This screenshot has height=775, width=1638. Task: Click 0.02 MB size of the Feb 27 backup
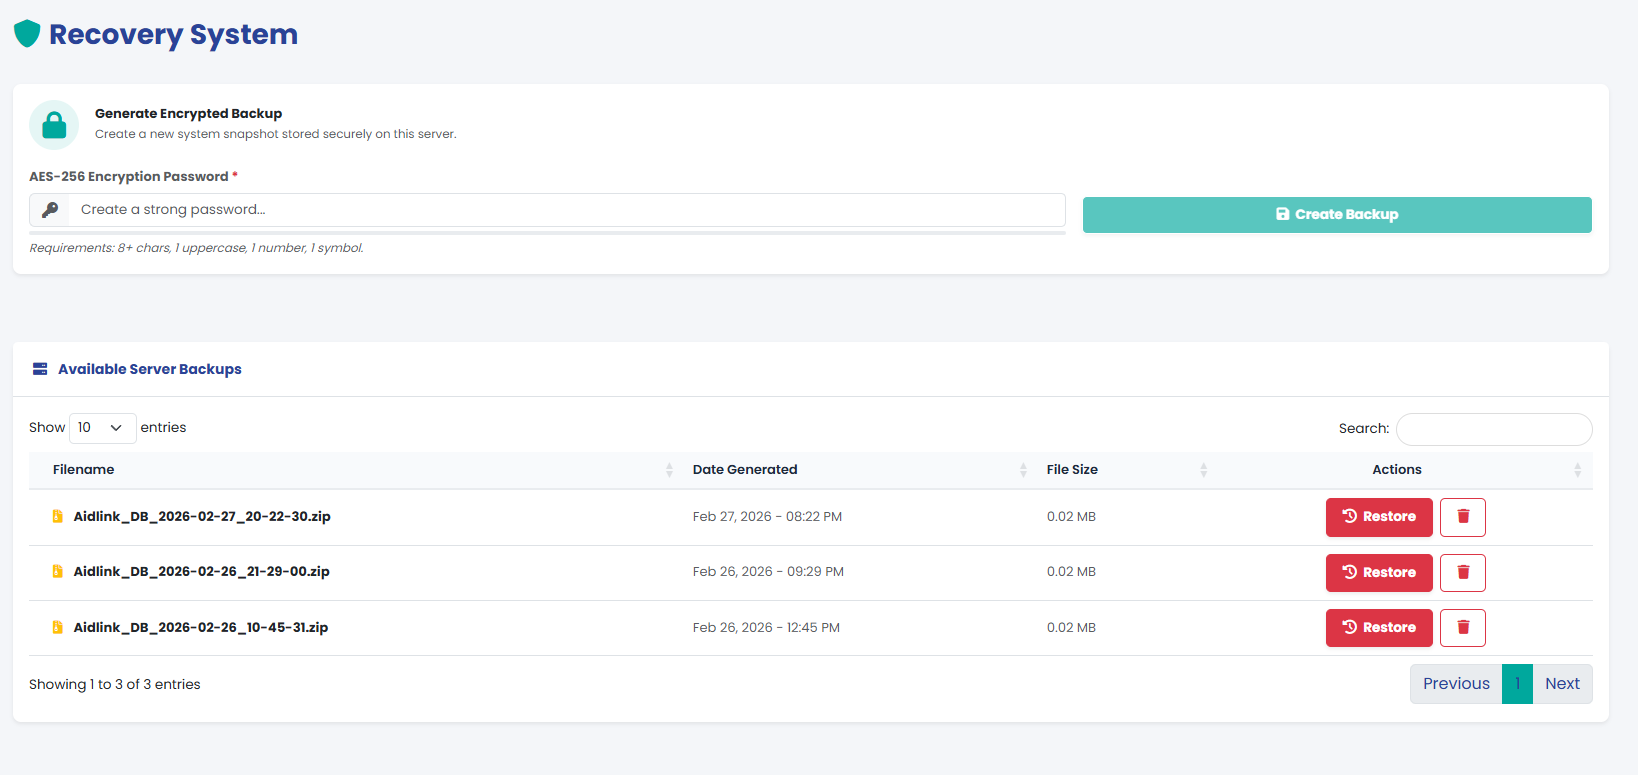point(1071,517)
